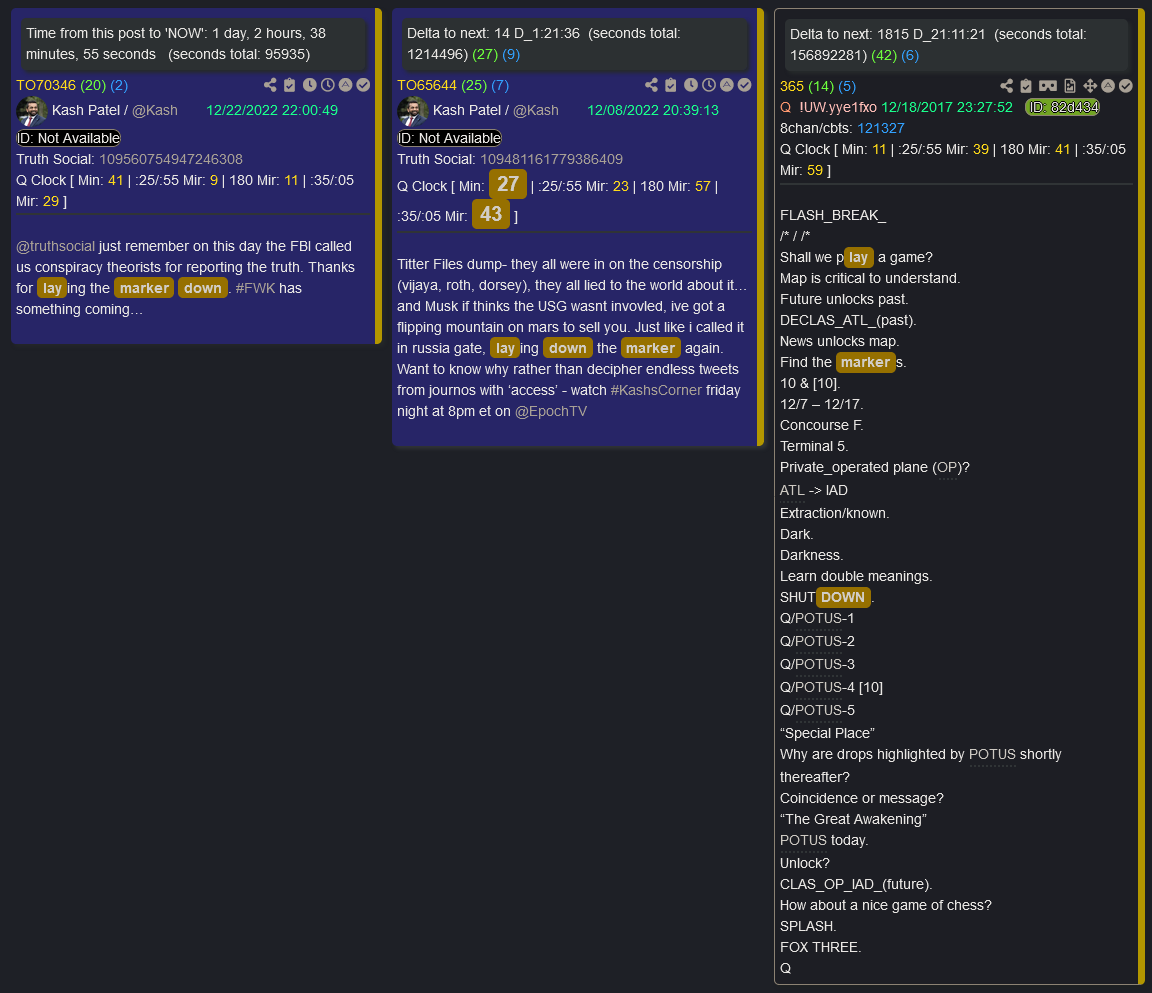Viewport: 1152px width, 993px height.
Task: Open post number TO65644 link
Action: [x=427, y=85]
